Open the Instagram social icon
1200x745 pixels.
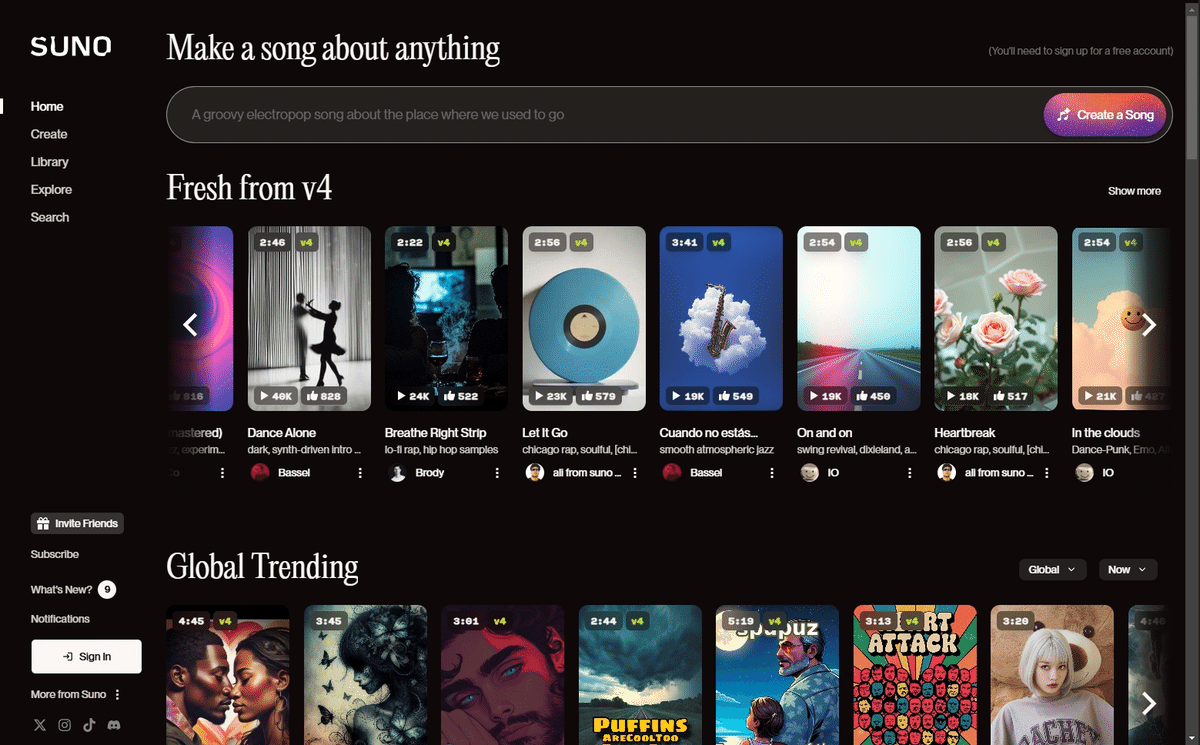pos(65,725)
